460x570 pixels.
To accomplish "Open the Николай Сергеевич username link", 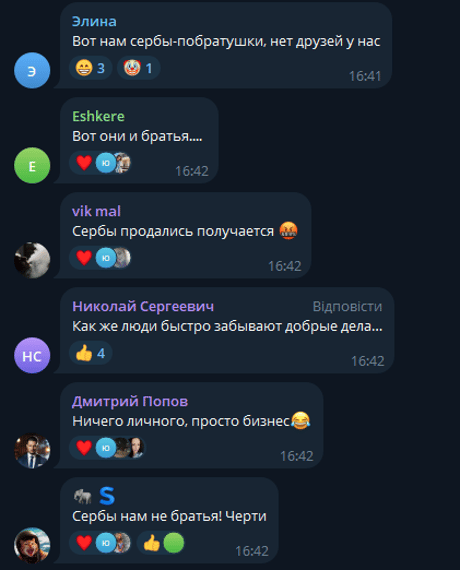I will click(143, 306).
